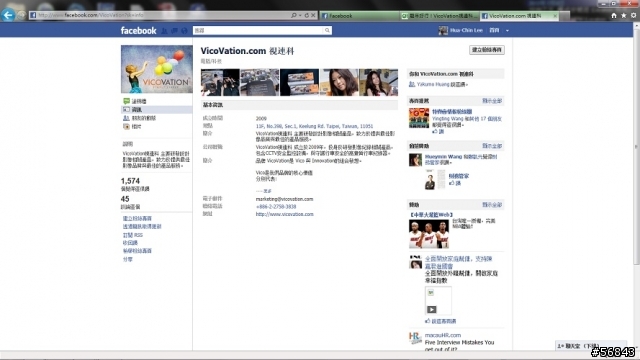Switch to the Facebook browser tab
Viewport: 640px width, 360px height.
tap(359, 16)
